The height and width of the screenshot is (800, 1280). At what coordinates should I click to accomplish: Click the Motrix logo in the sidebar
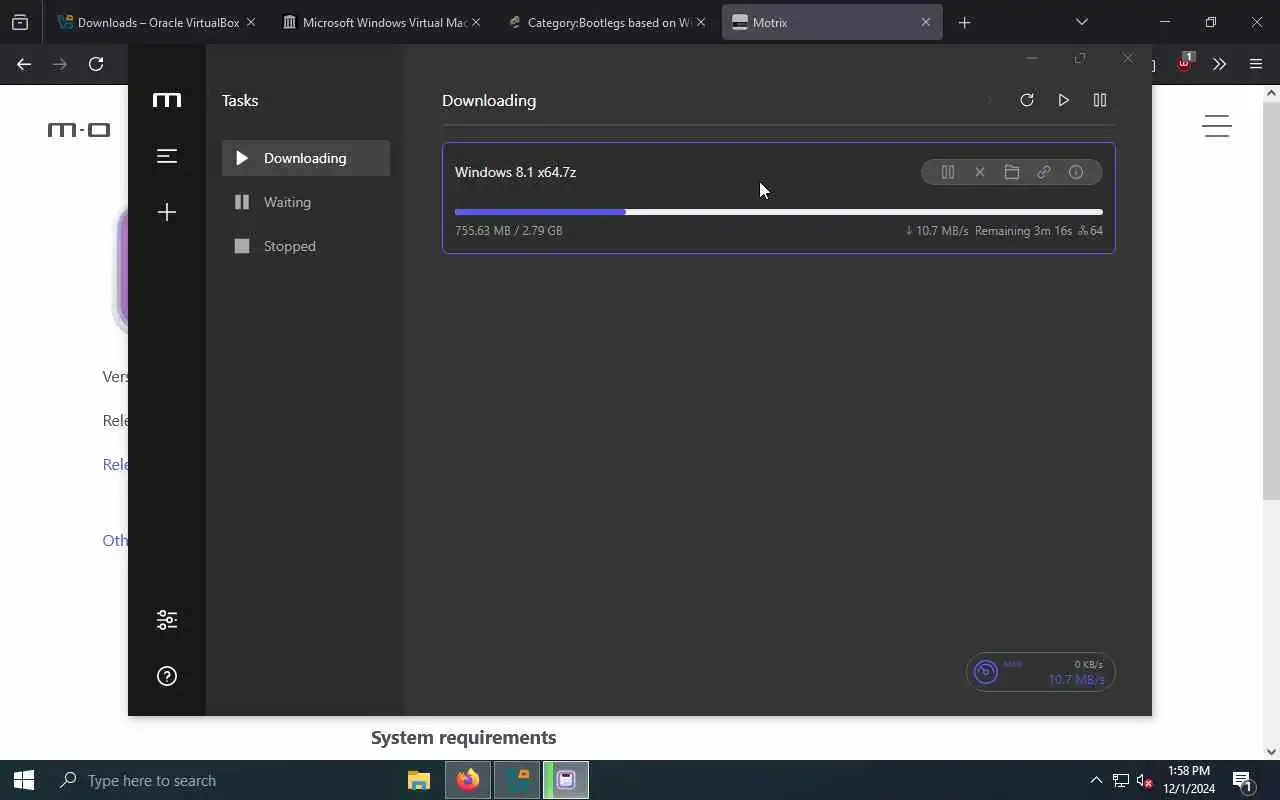pyautogui.click(x=167, y=100)
